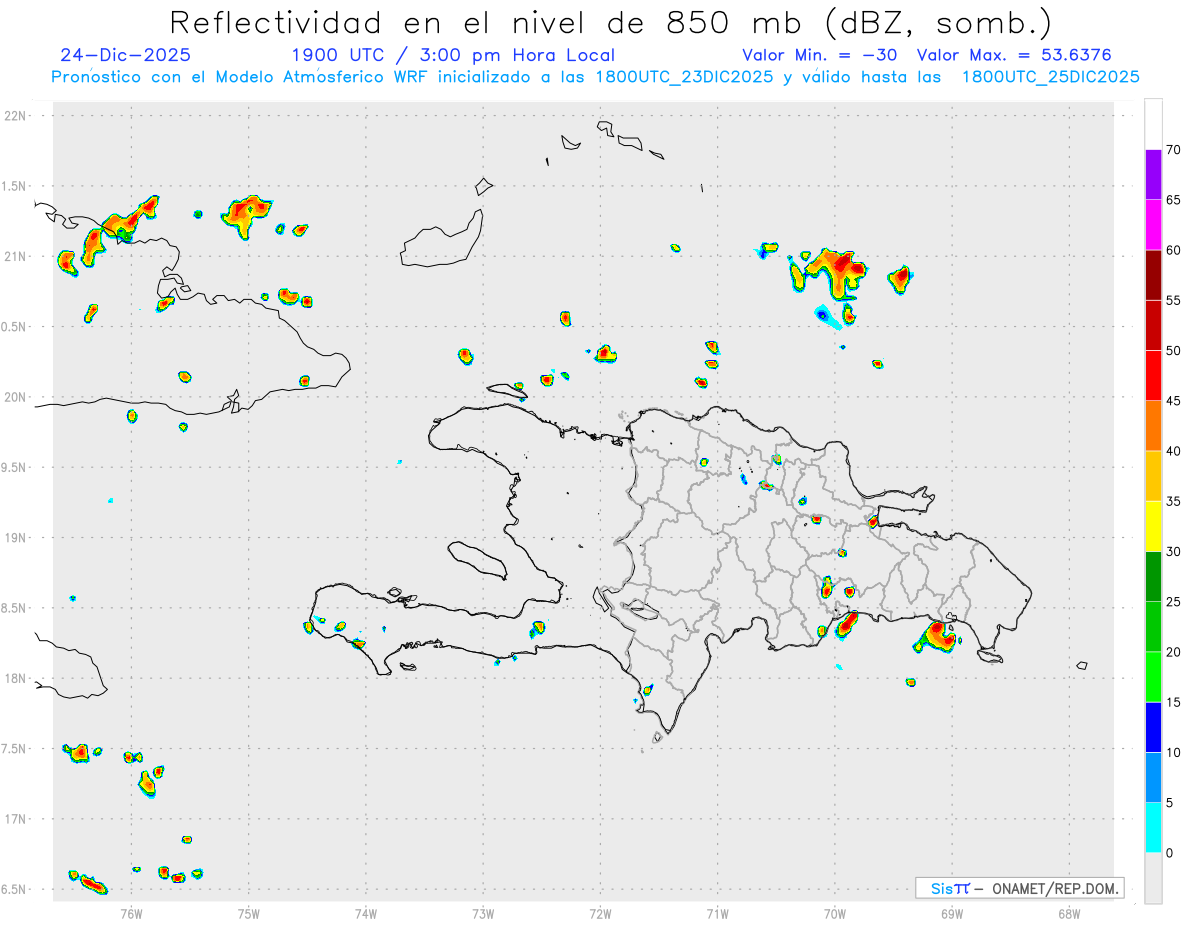
Task: Click the '35' label on the color bar
Action: [x=1173, y=501]
